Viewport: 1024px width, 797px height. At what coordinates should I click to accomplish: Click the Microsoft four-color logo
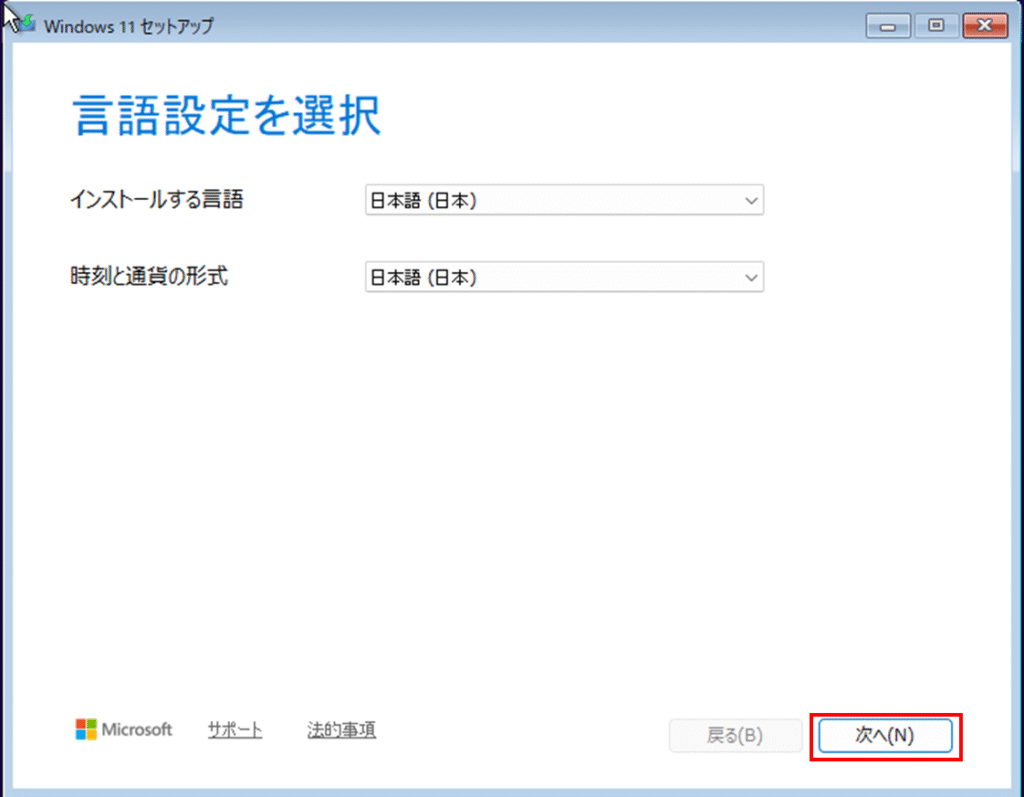[x=86, y=729]
